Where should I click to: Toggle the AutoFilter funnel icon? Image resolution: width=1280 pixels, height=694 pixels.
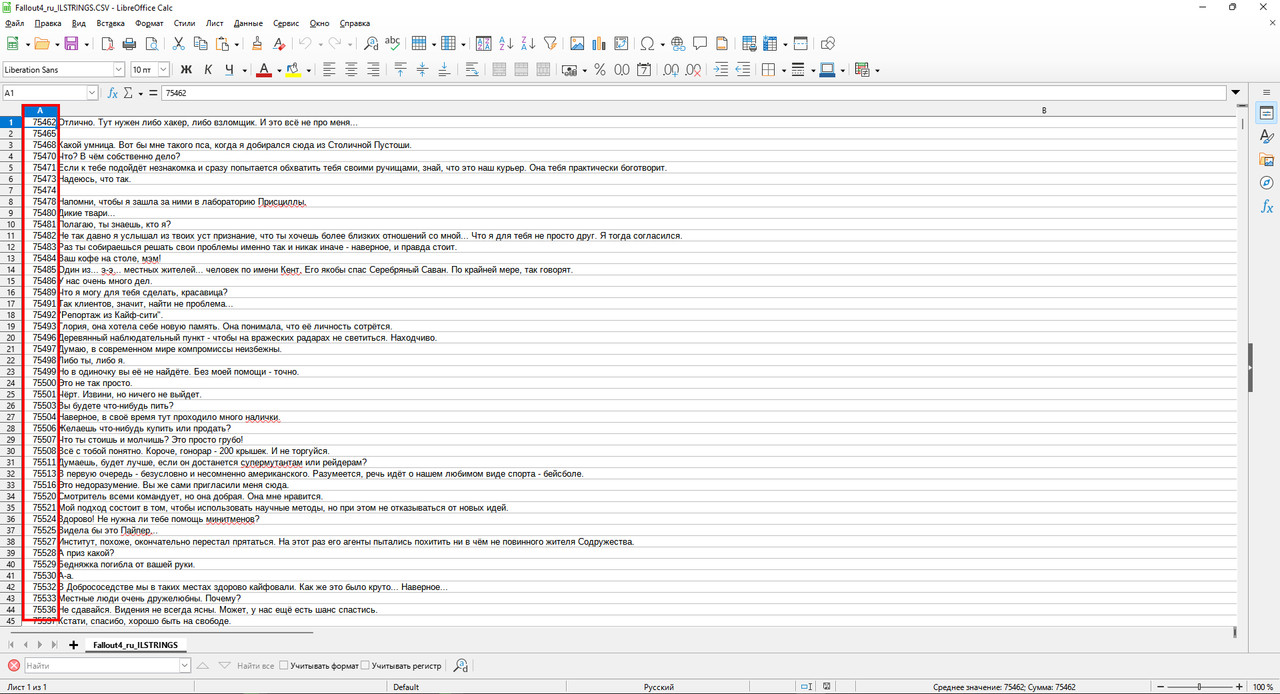pos(550,44)
